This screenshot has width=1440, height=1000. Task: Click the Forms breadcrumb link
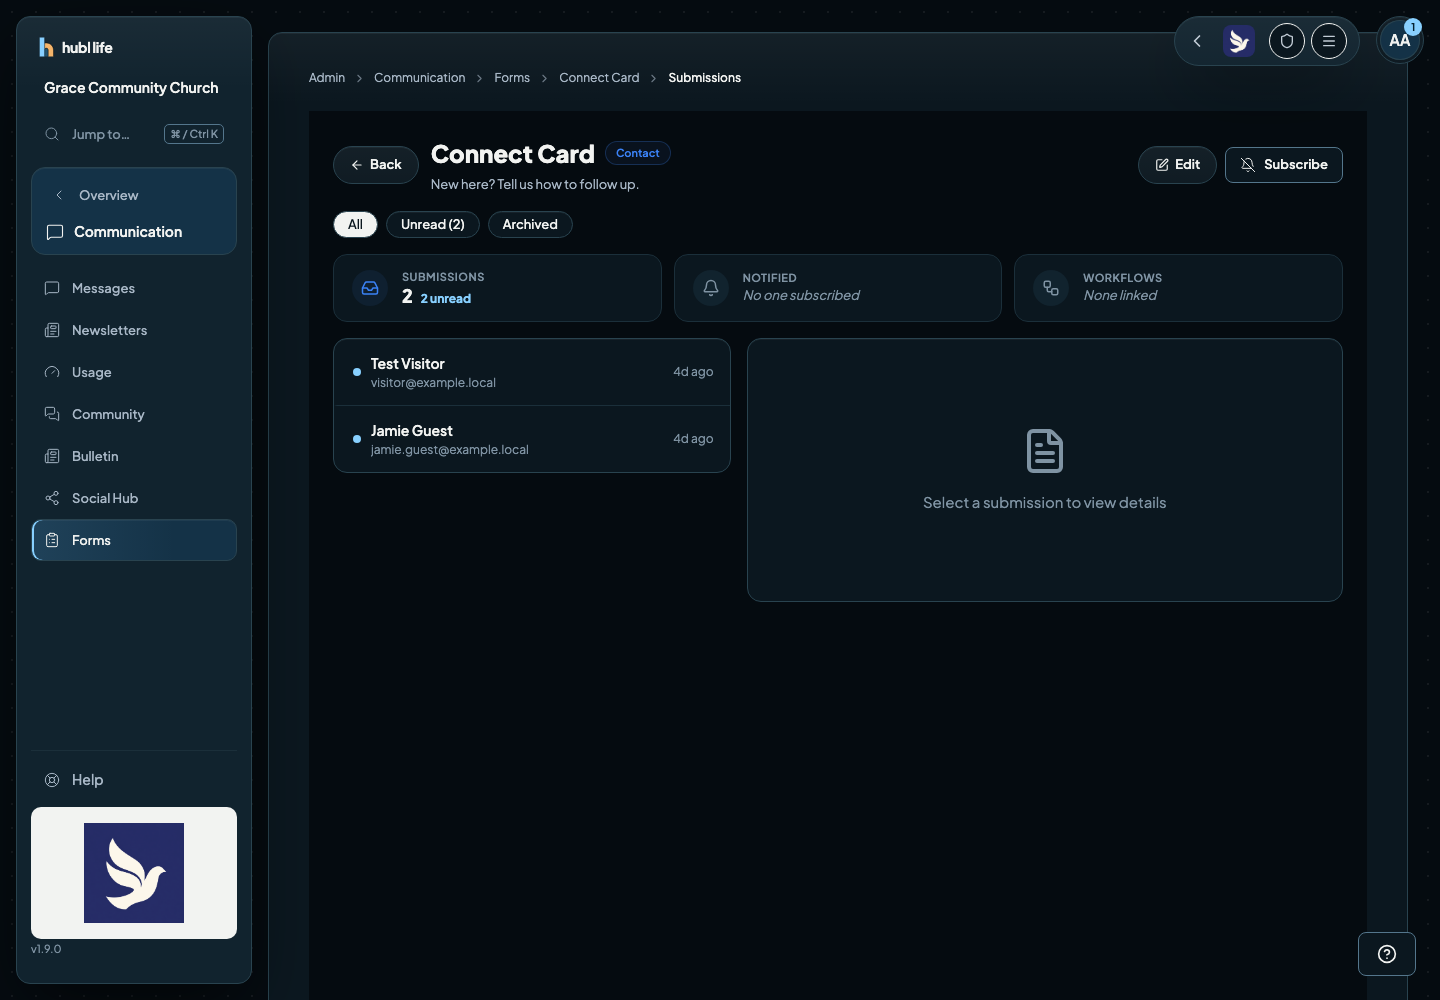click(x=512, y=78)
